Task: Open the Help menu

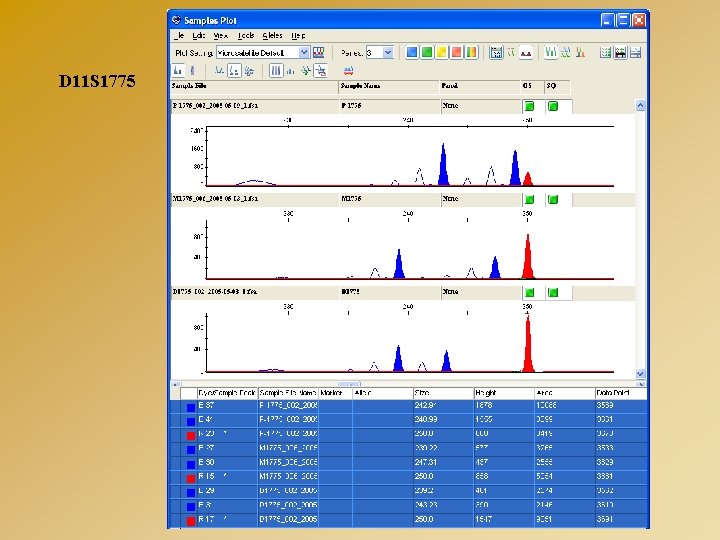Action: pos(298,35)
